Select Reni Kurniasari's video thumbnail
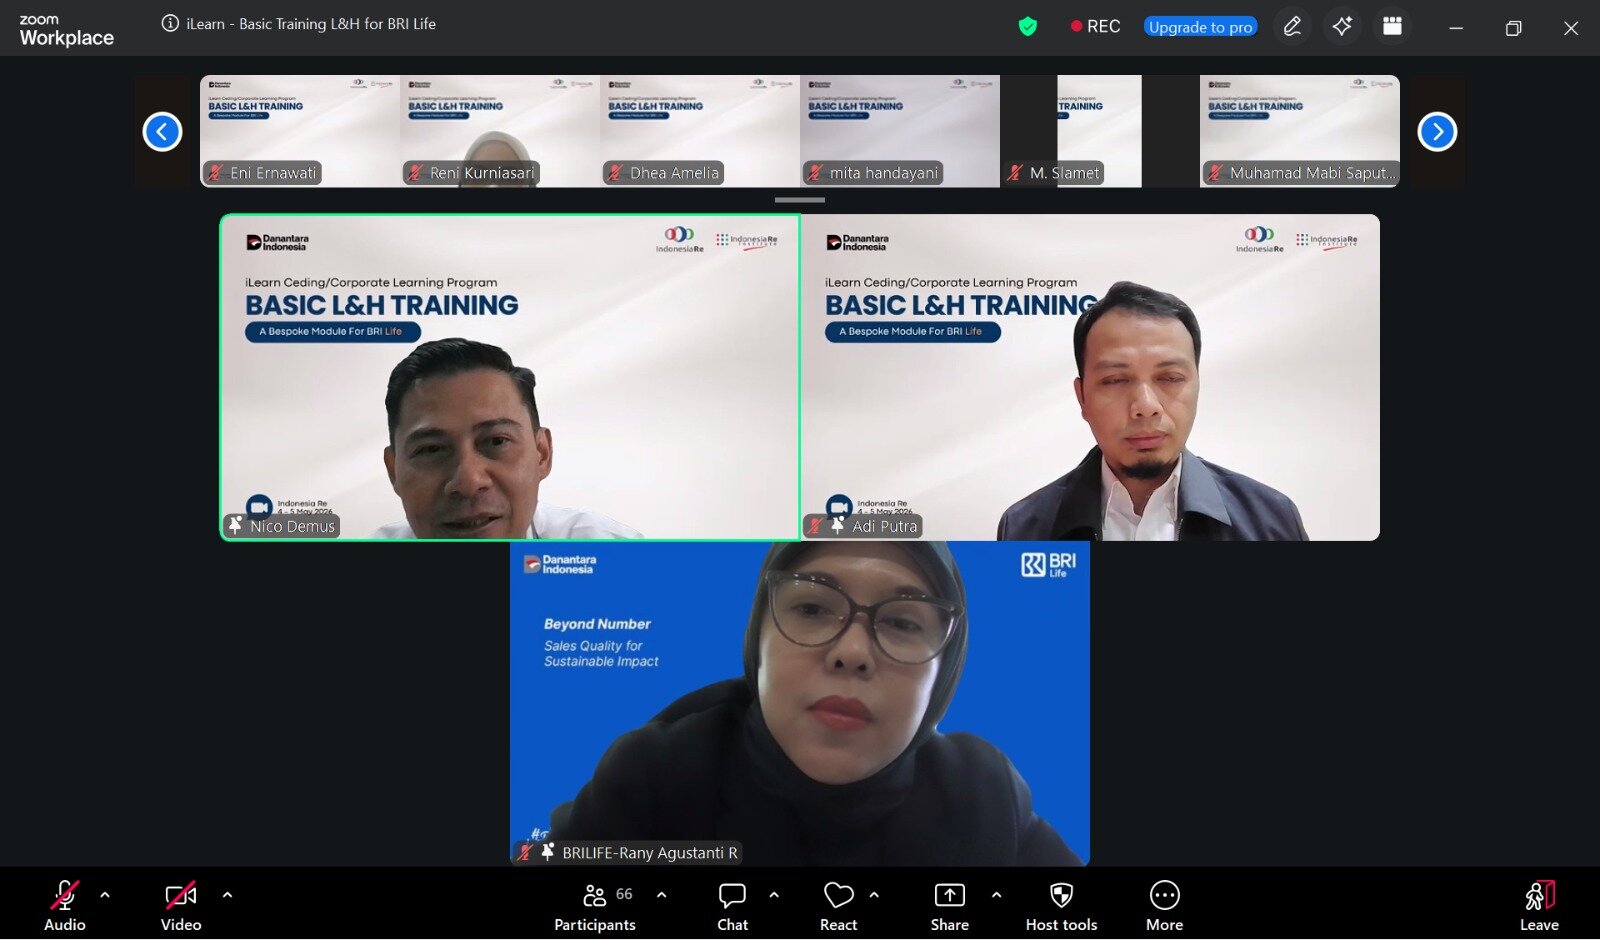The width and height of the screenshot is (1600, 940). coord(500,131)
